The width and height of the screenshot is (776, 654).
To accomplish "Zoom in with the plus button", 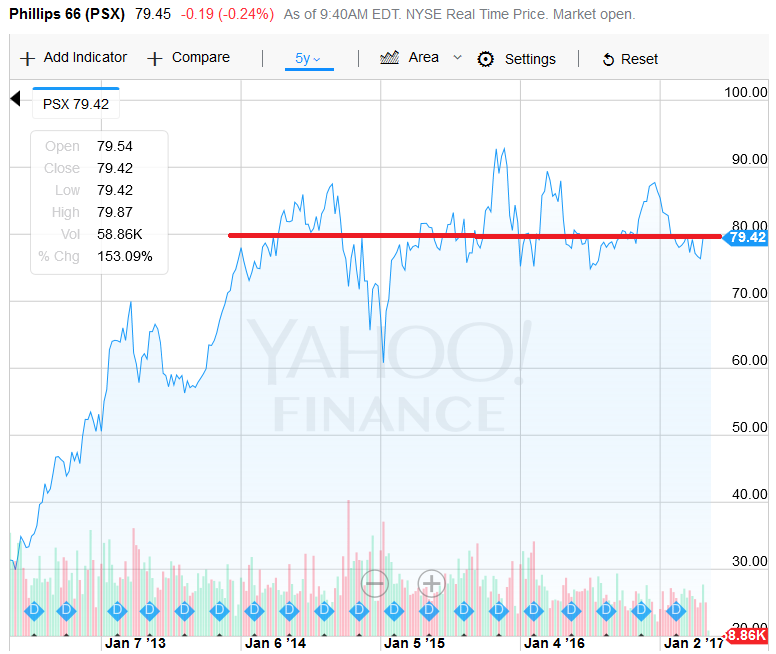I will (x=431, y=583).
